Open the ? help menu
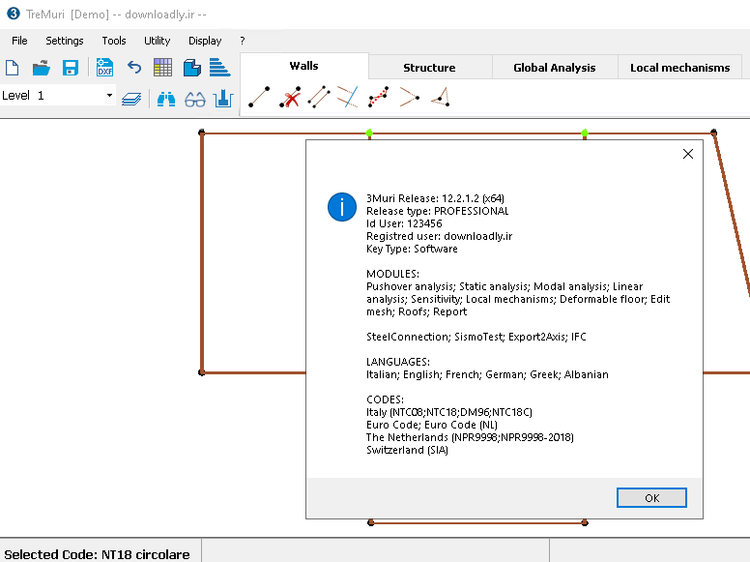750x562 pixels. 243,41
